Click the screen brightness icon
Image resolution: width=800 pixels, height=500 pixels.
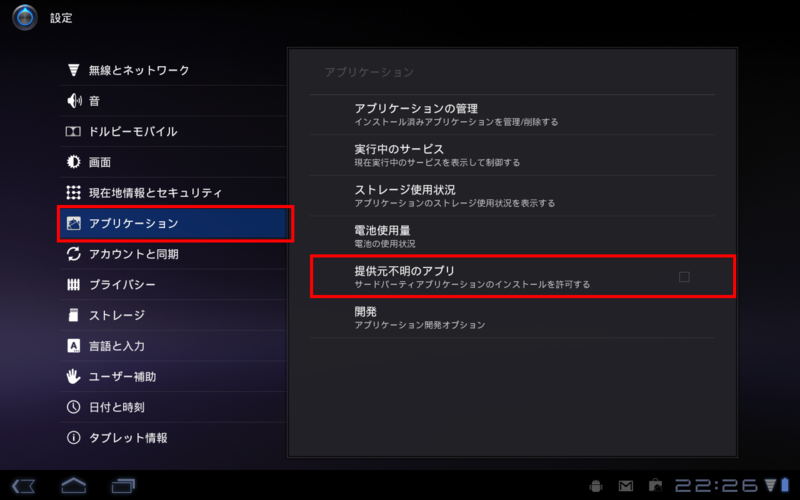tap(73, 162)
